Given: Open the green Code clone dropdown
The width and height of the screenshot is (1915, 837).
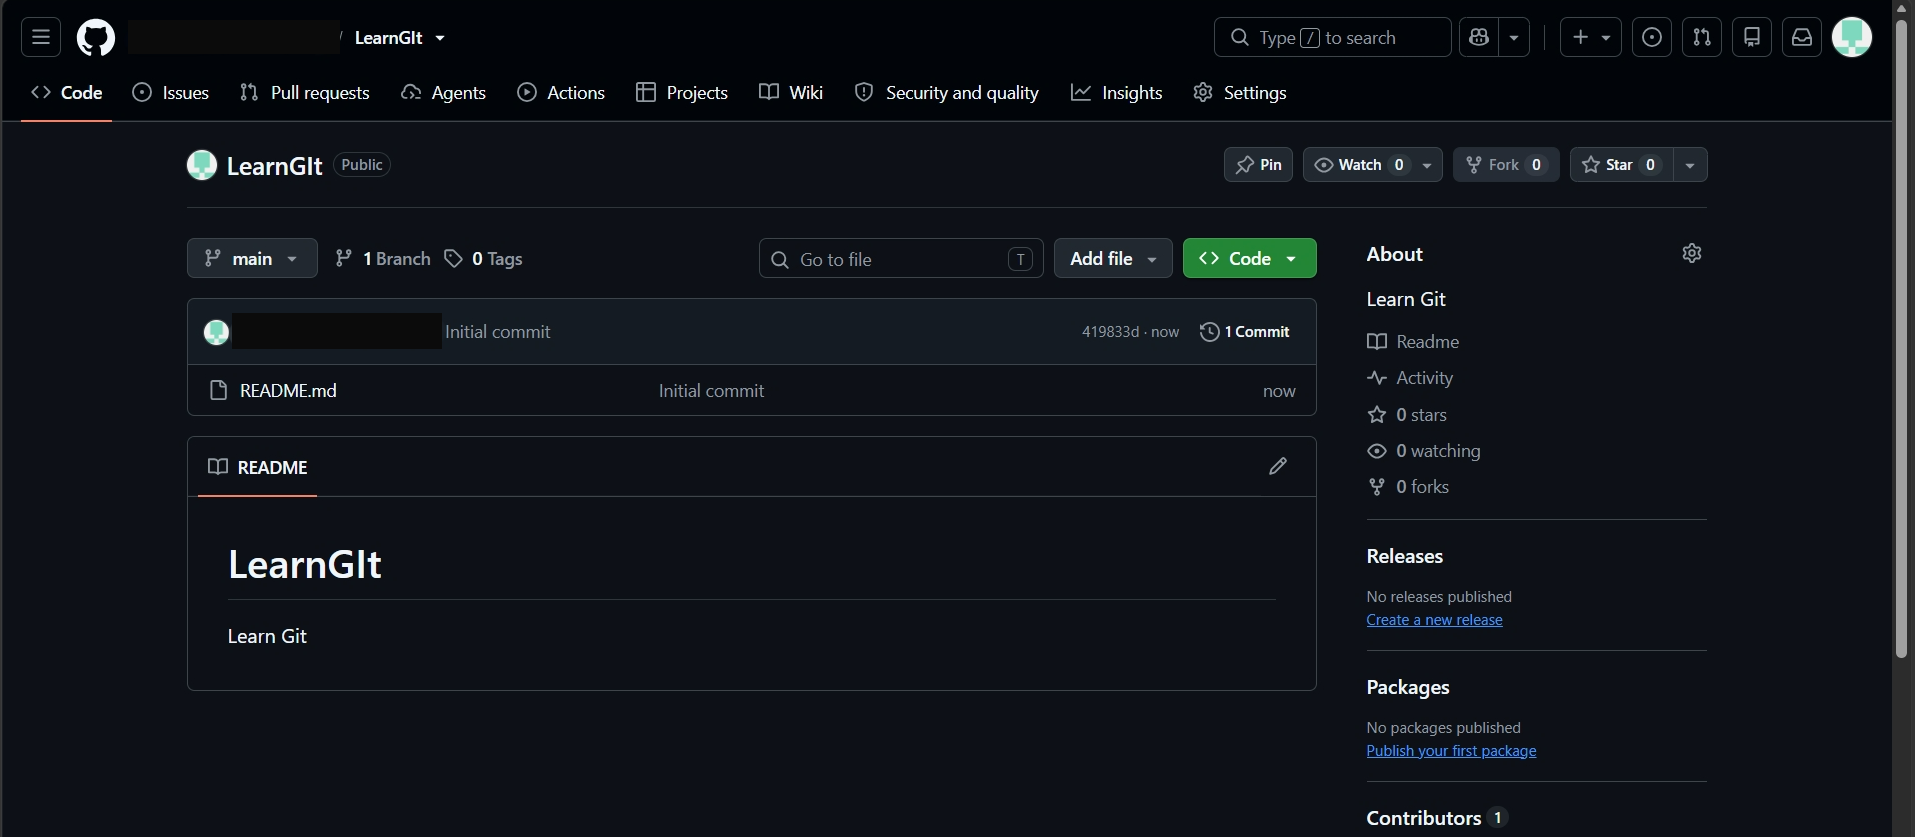Looking at the screenshot, I should click(1250, 258).
